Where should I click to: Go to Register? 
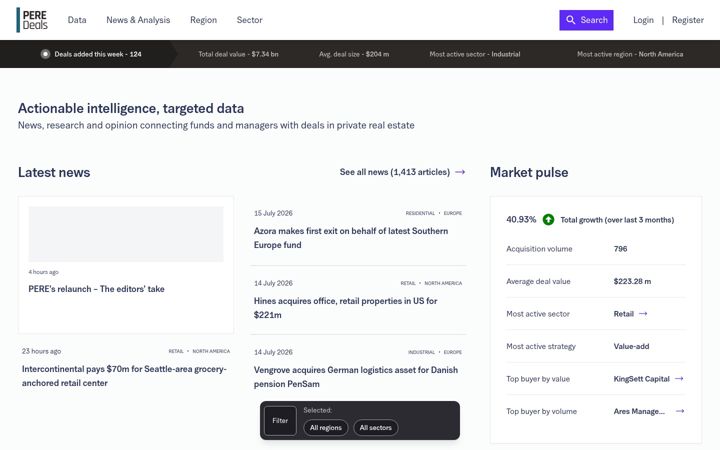[x=687, y=20]
